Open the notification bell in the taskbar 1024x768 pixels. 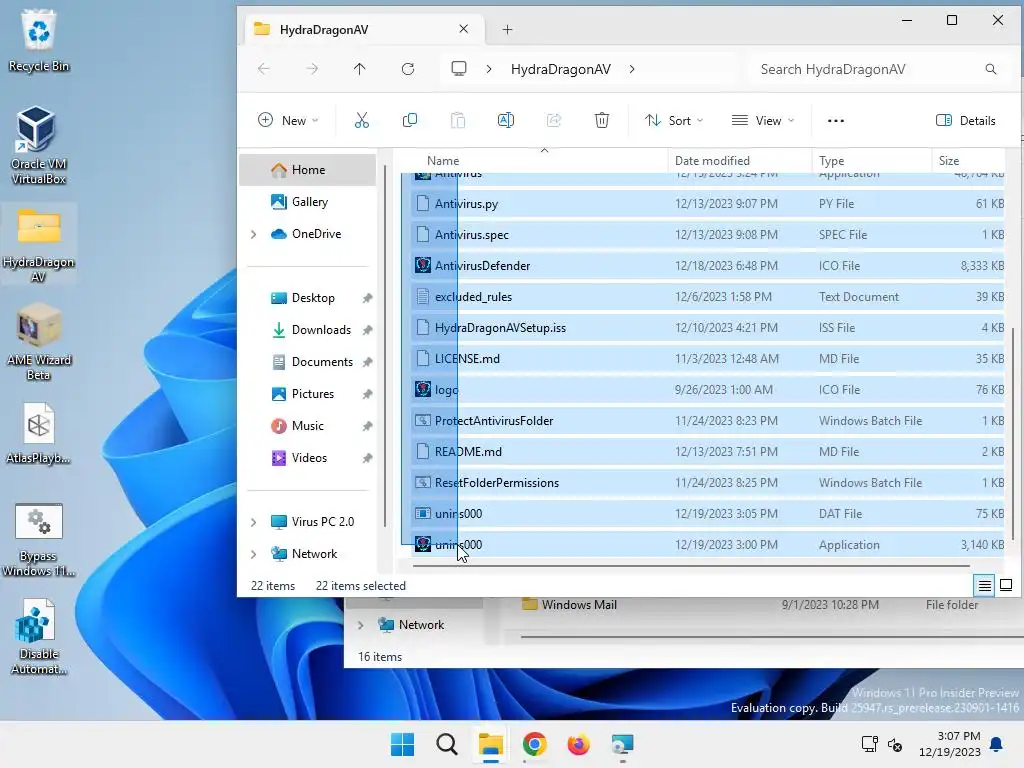pyautogui.click(x=996, y=744)
